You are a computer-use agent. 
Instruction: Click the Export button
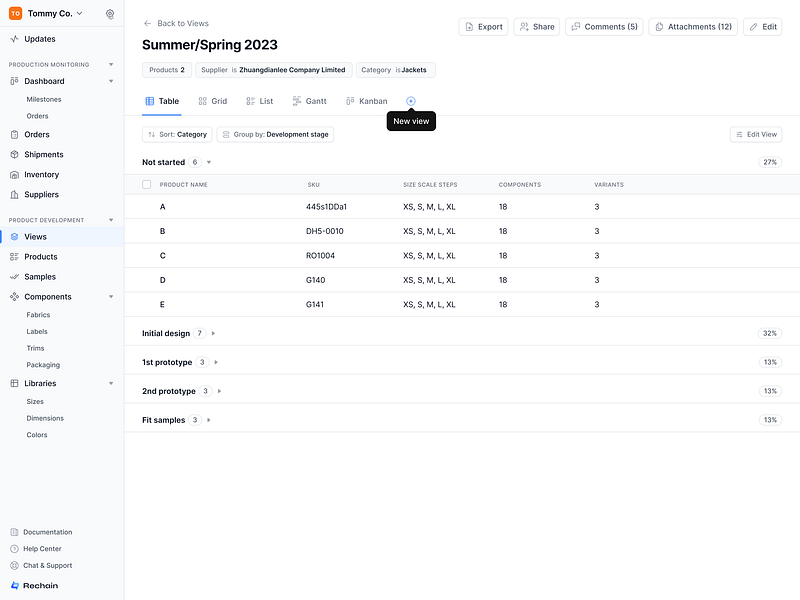coord(483,26)
